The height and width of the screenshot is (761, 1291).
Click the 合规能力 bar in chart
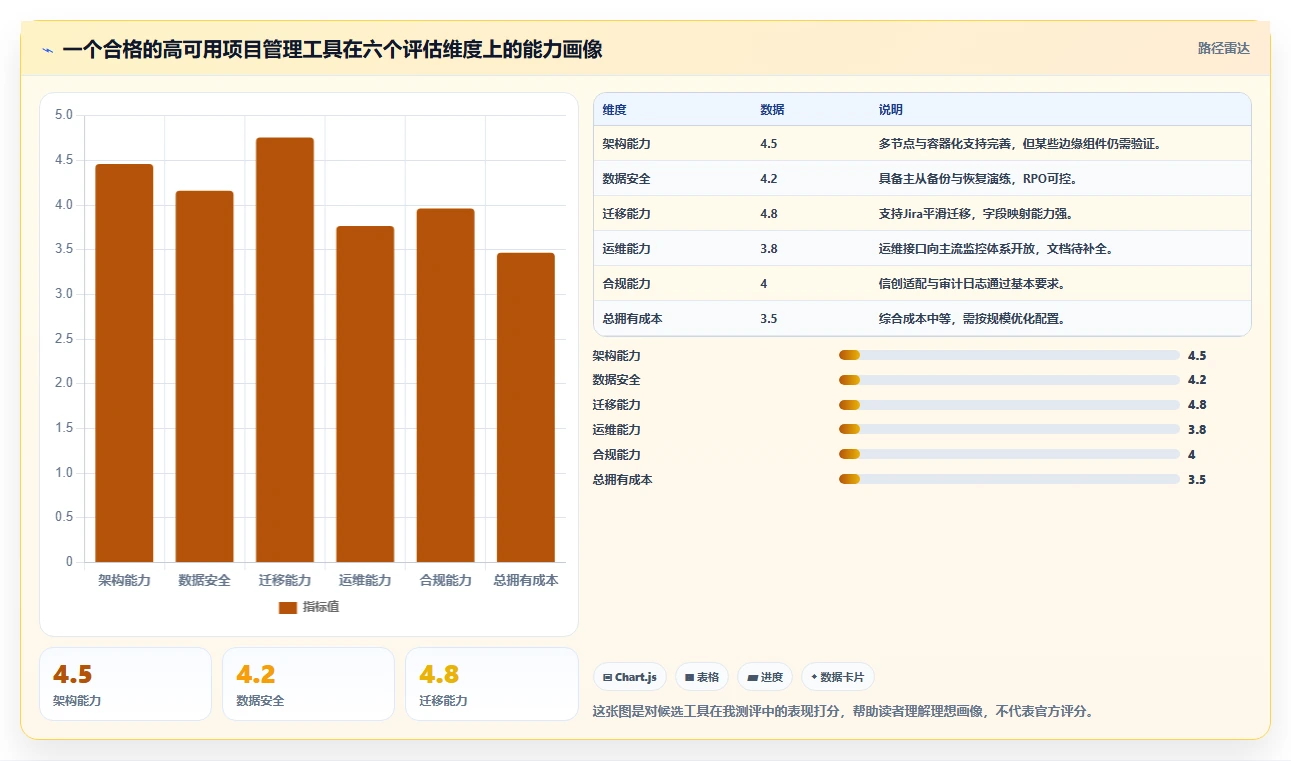pos(445,385)
